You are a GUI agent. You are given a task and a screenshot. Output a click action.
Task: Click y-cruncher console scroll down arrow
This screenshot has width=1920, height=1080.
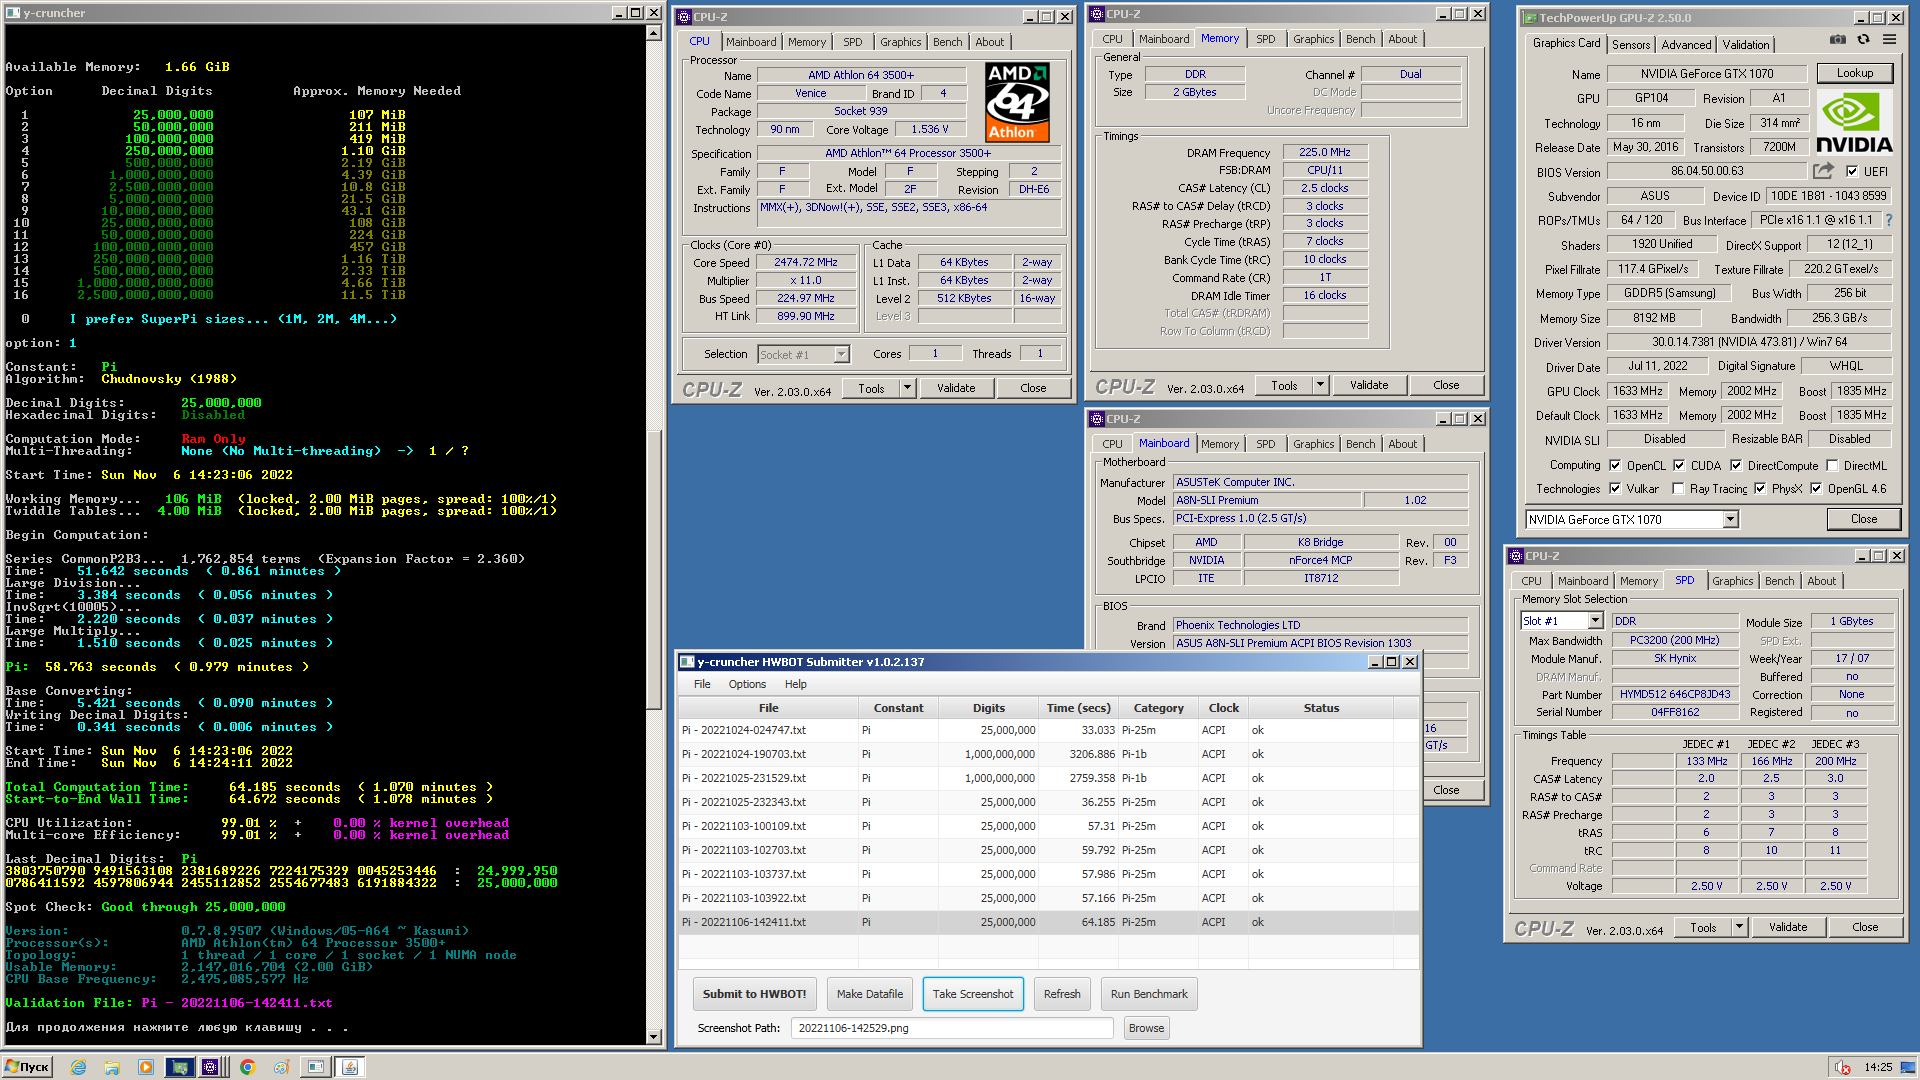pyautogui.click(x=654, y=1037)
